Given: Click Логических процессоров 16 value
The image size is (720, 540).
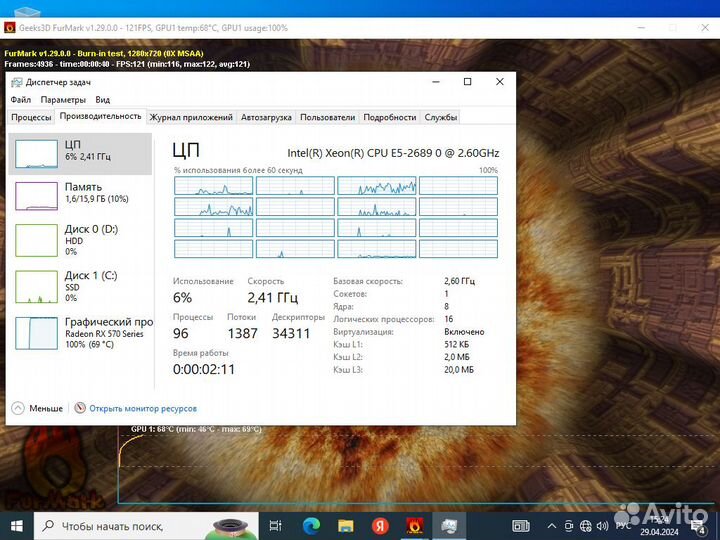Looking at the screenshot, I should tap(449, 319).
